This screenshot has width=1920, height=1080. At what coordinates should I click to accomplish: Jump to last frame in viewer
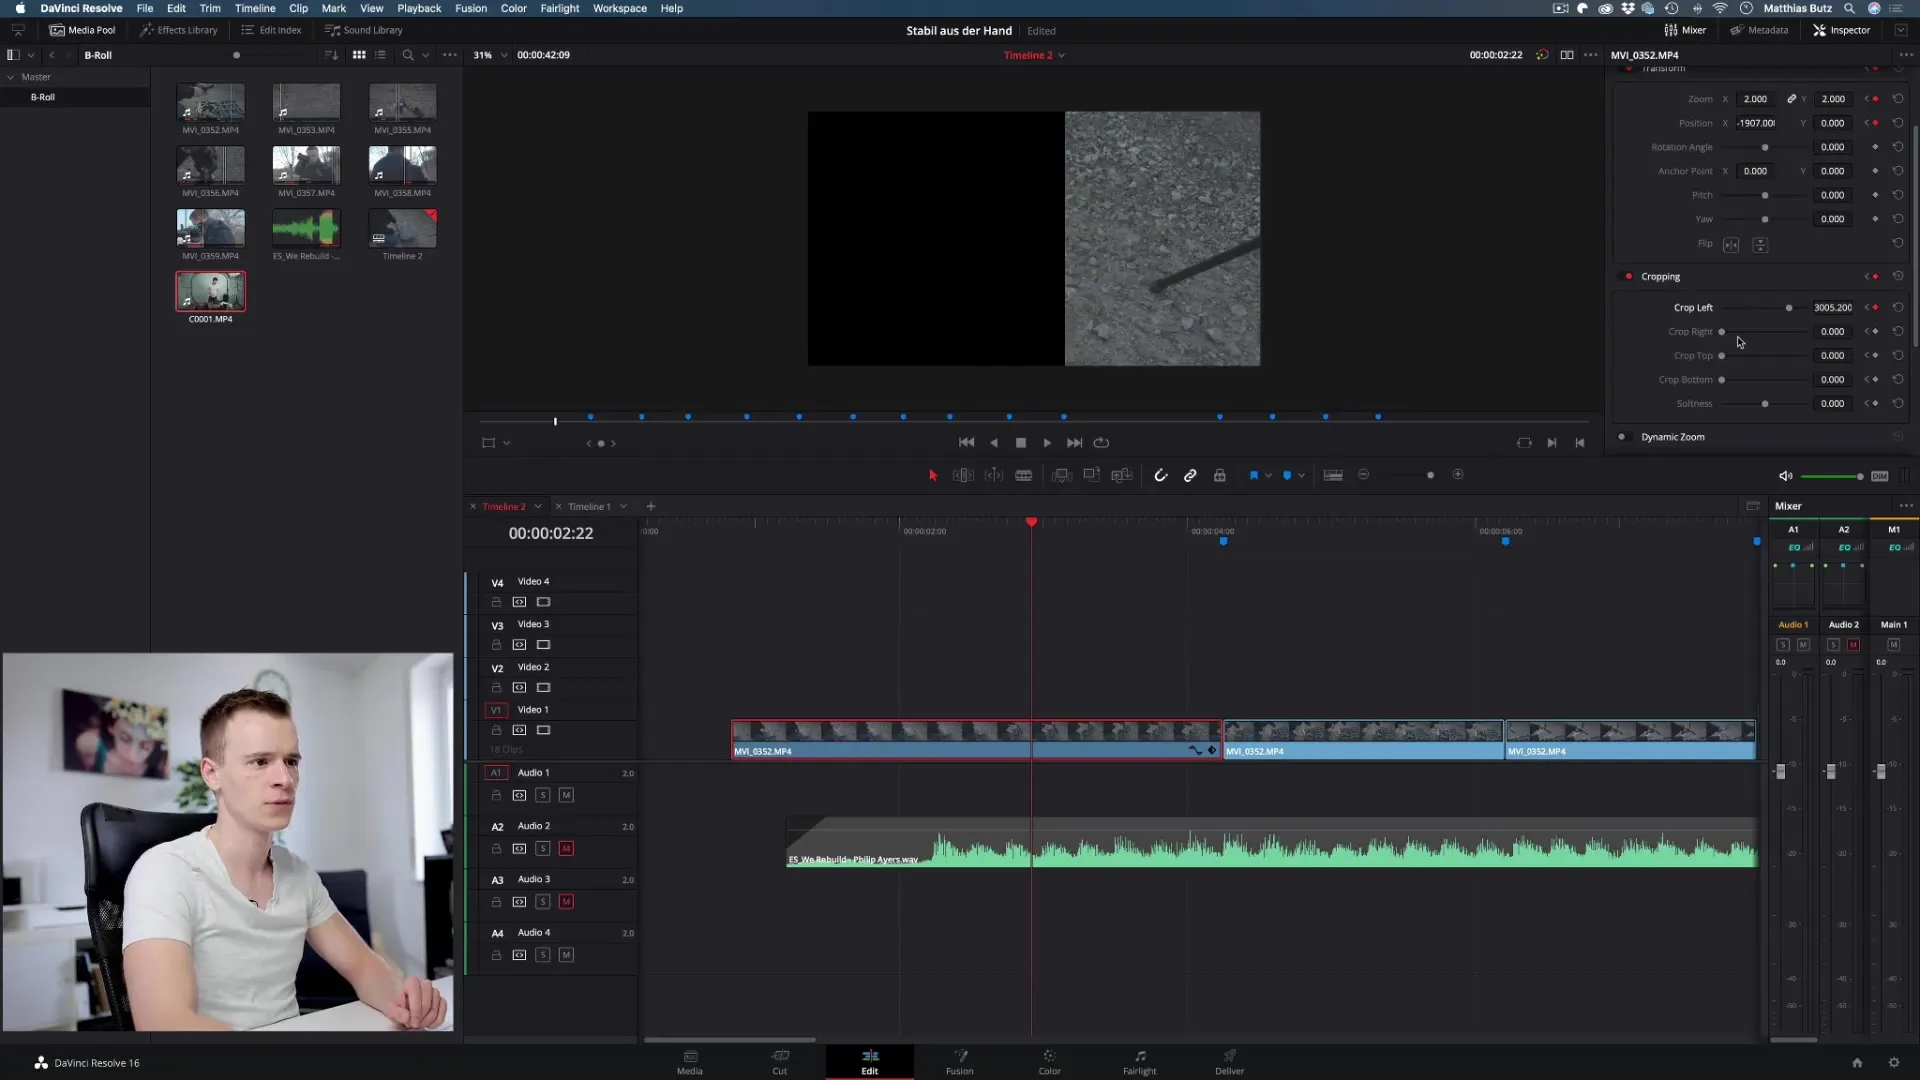(1074, 443)
